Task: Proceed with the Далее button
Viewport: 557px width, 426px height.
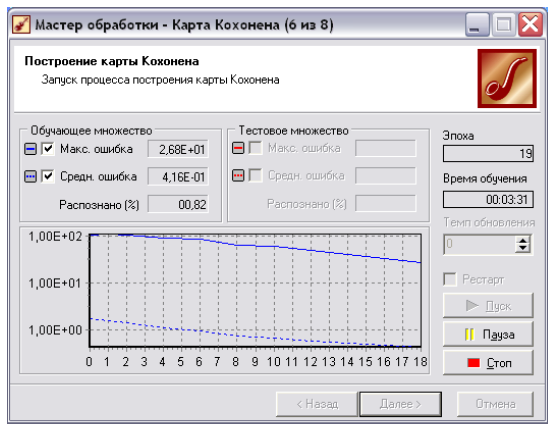Action: click(x=400, y=404)
